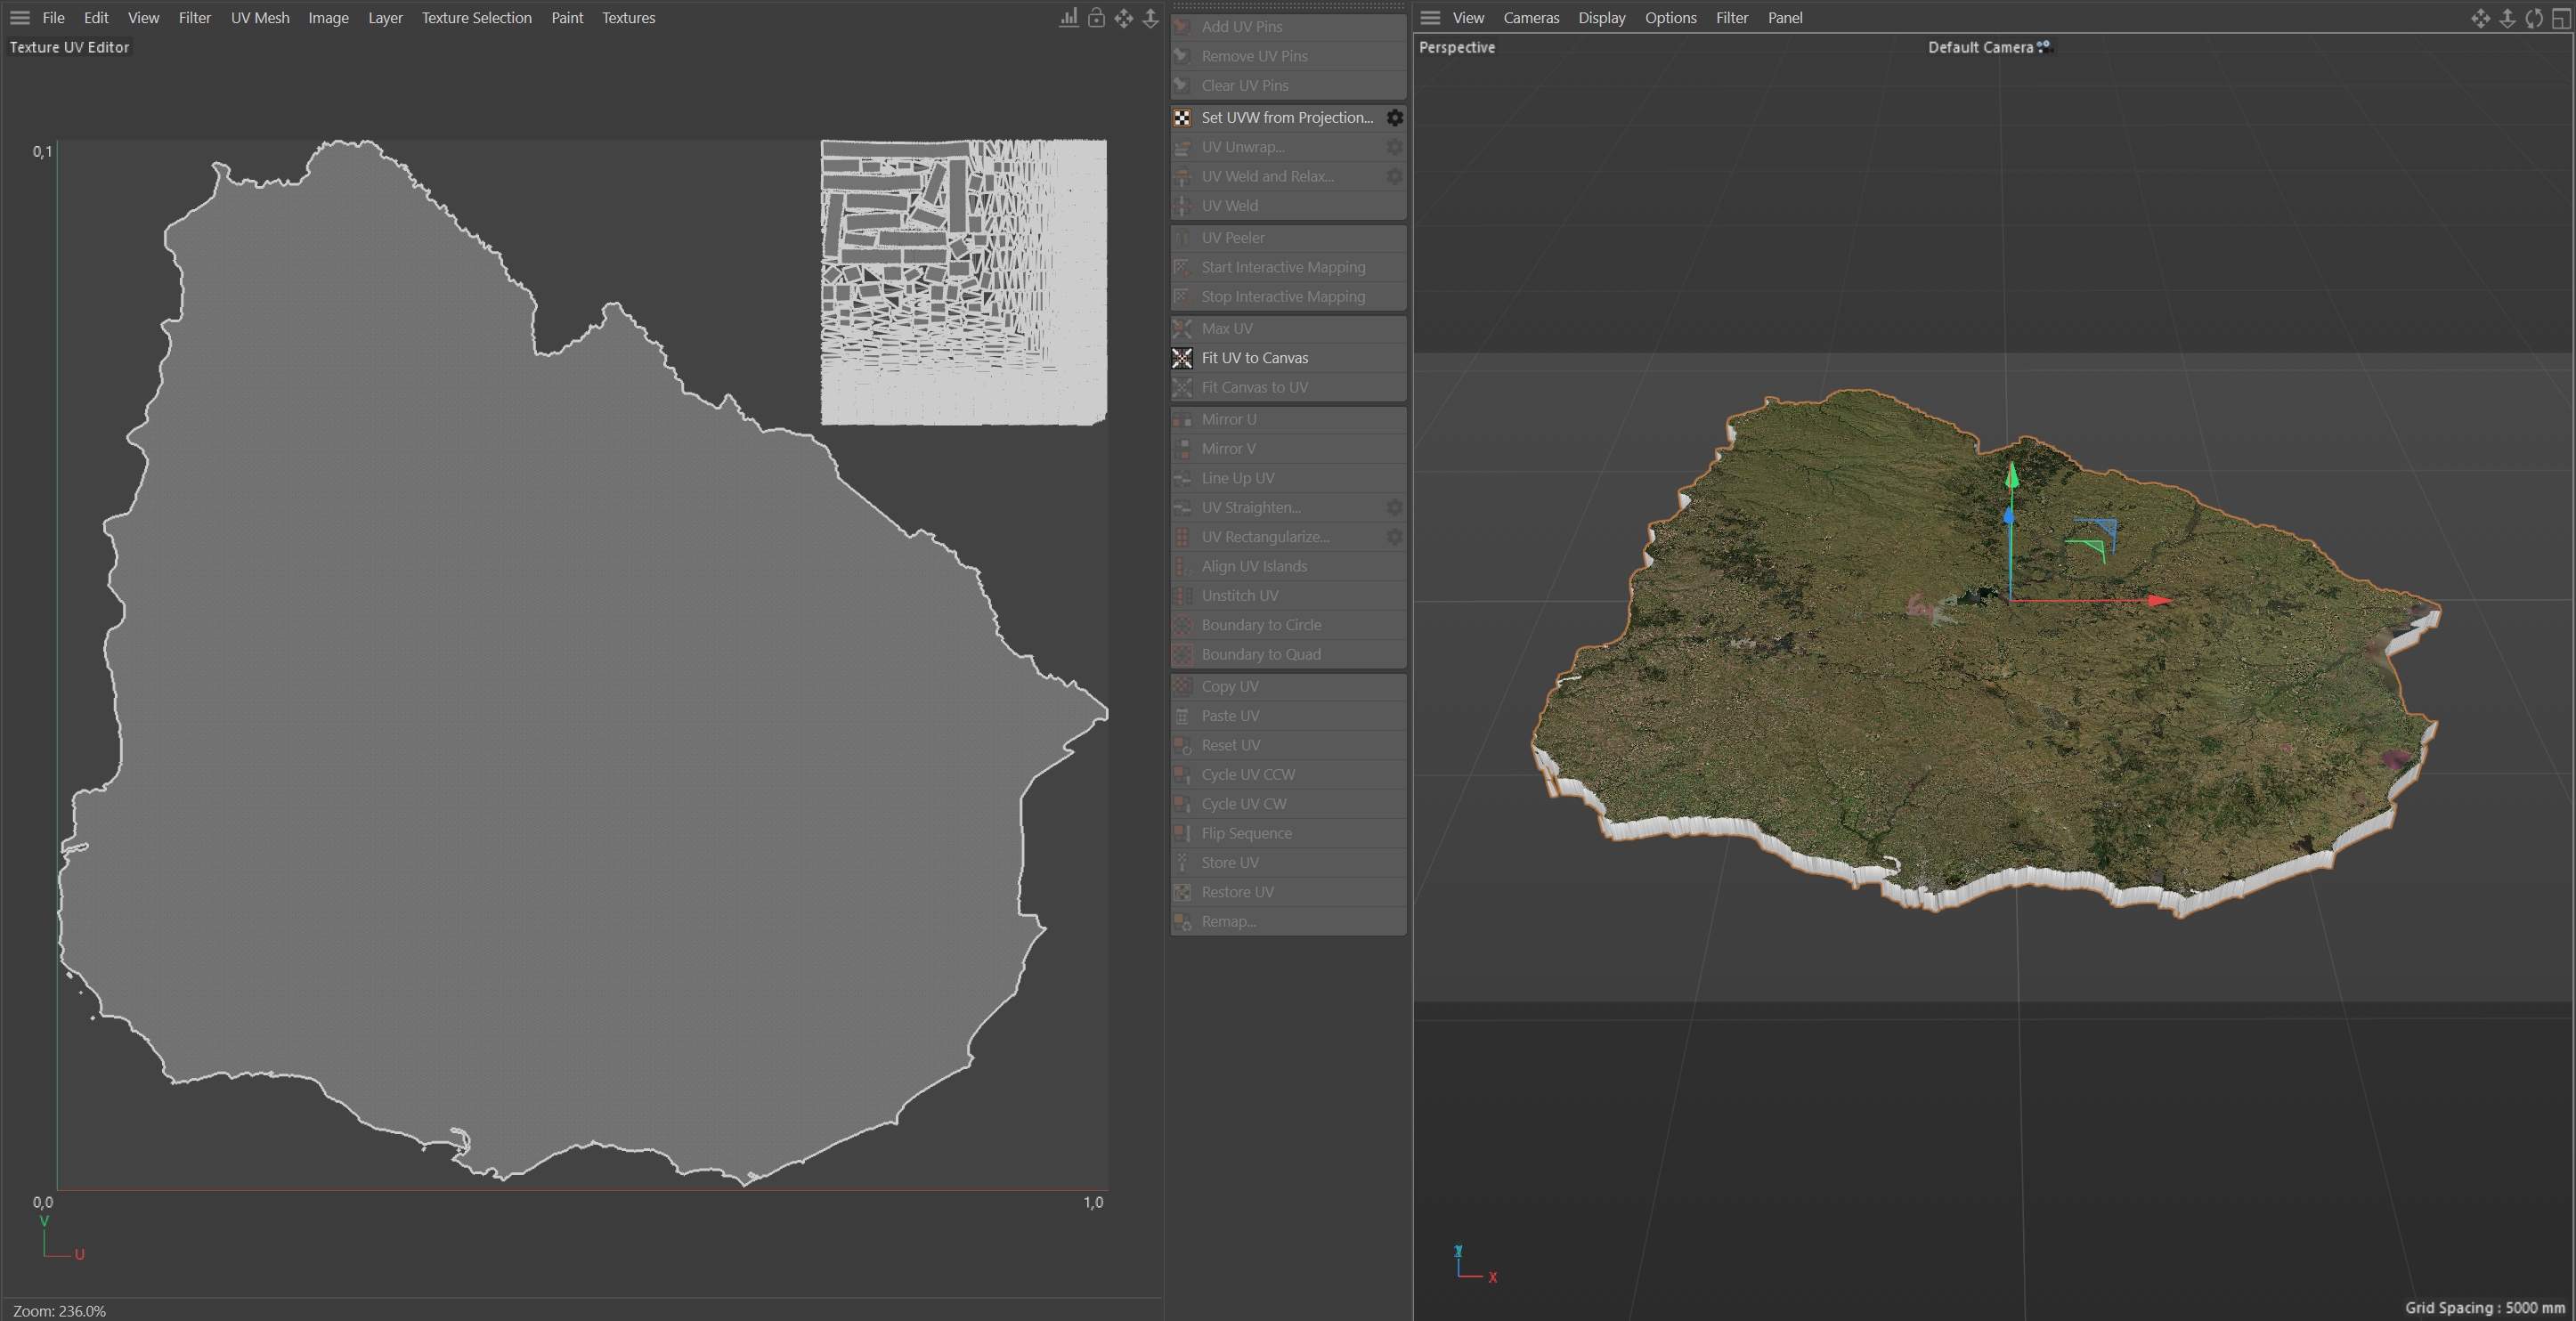Open Set UVW from Projection settings gear
The image size is (2576, 1321).
(1394, 118)
